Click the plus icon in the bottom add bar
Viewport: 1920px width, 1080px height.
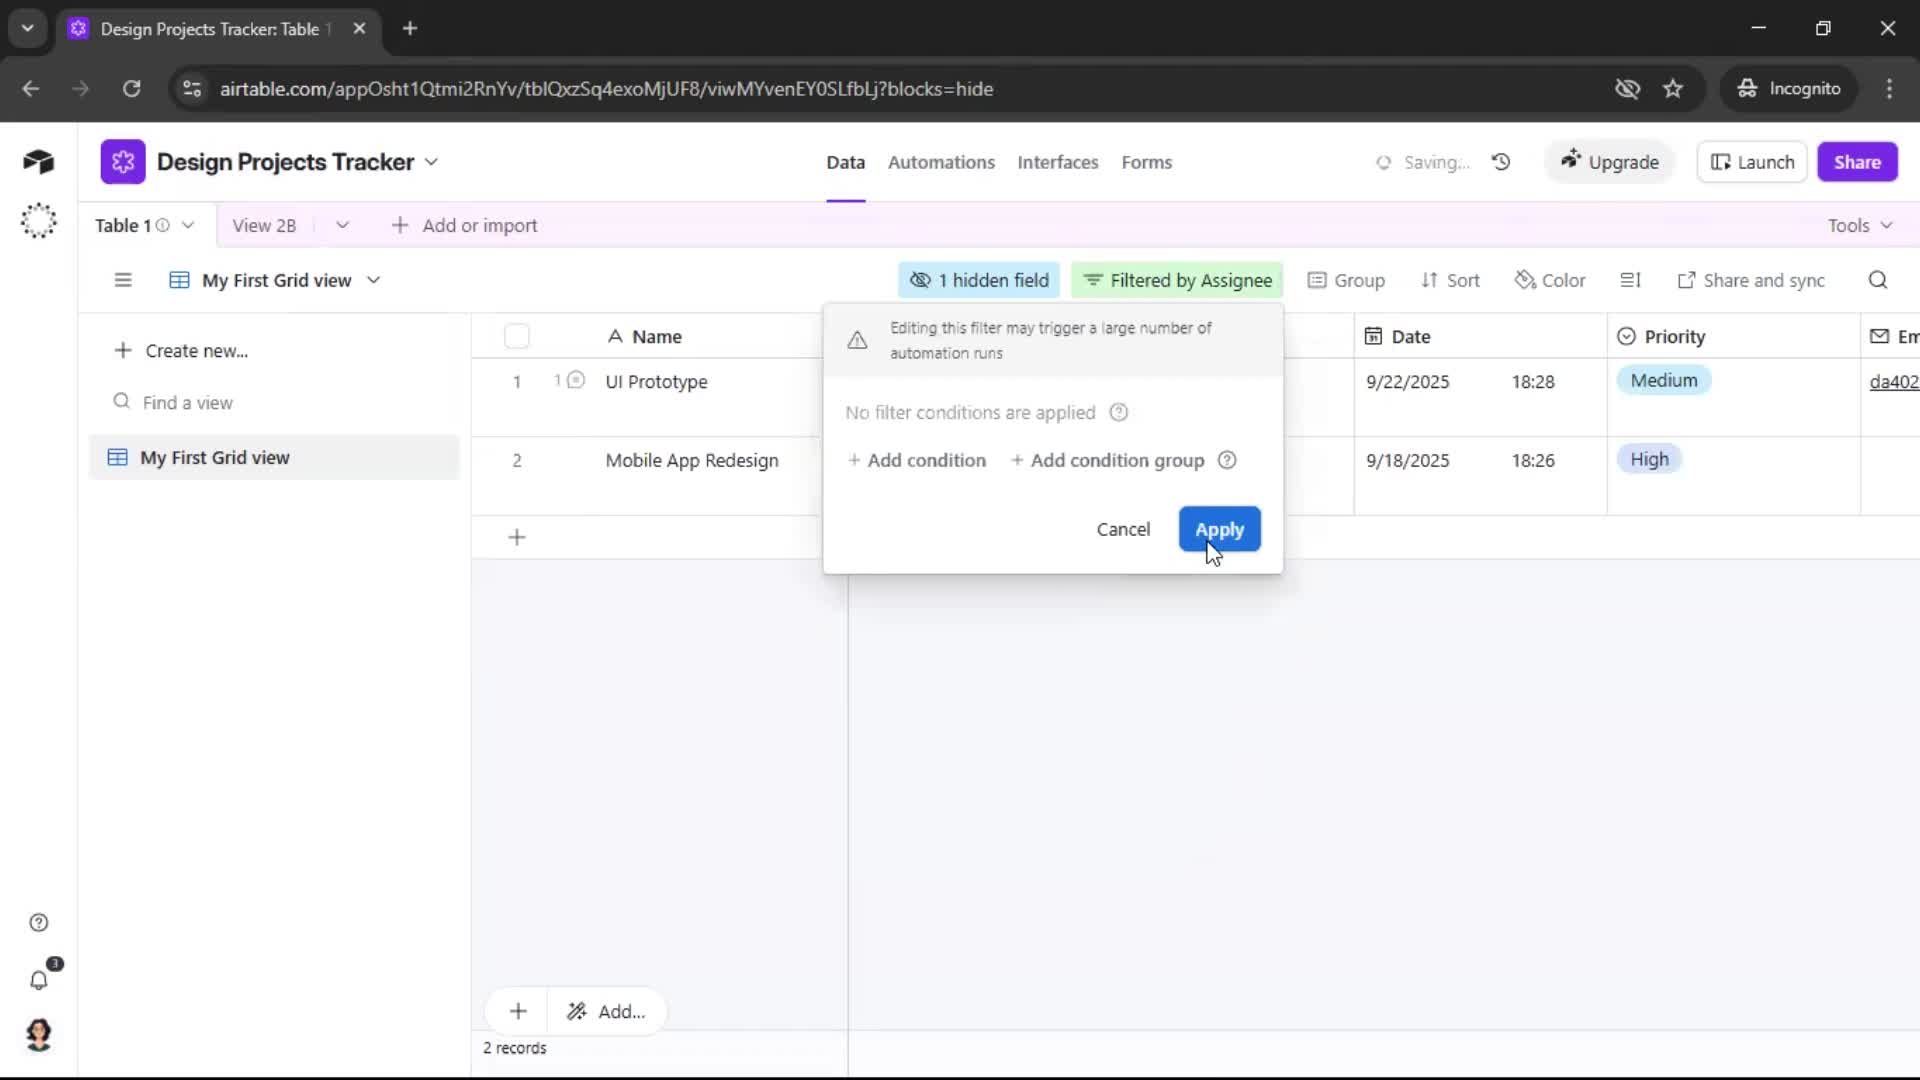click(x=518, y=1012)
